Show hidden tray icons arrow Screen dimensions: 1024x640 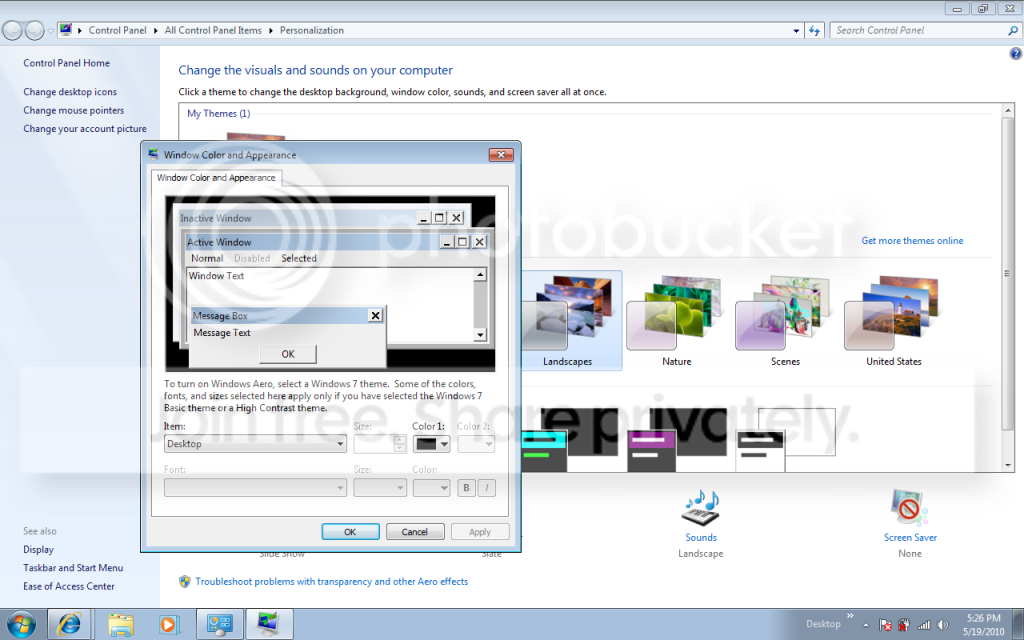click(x=866, y=625)
